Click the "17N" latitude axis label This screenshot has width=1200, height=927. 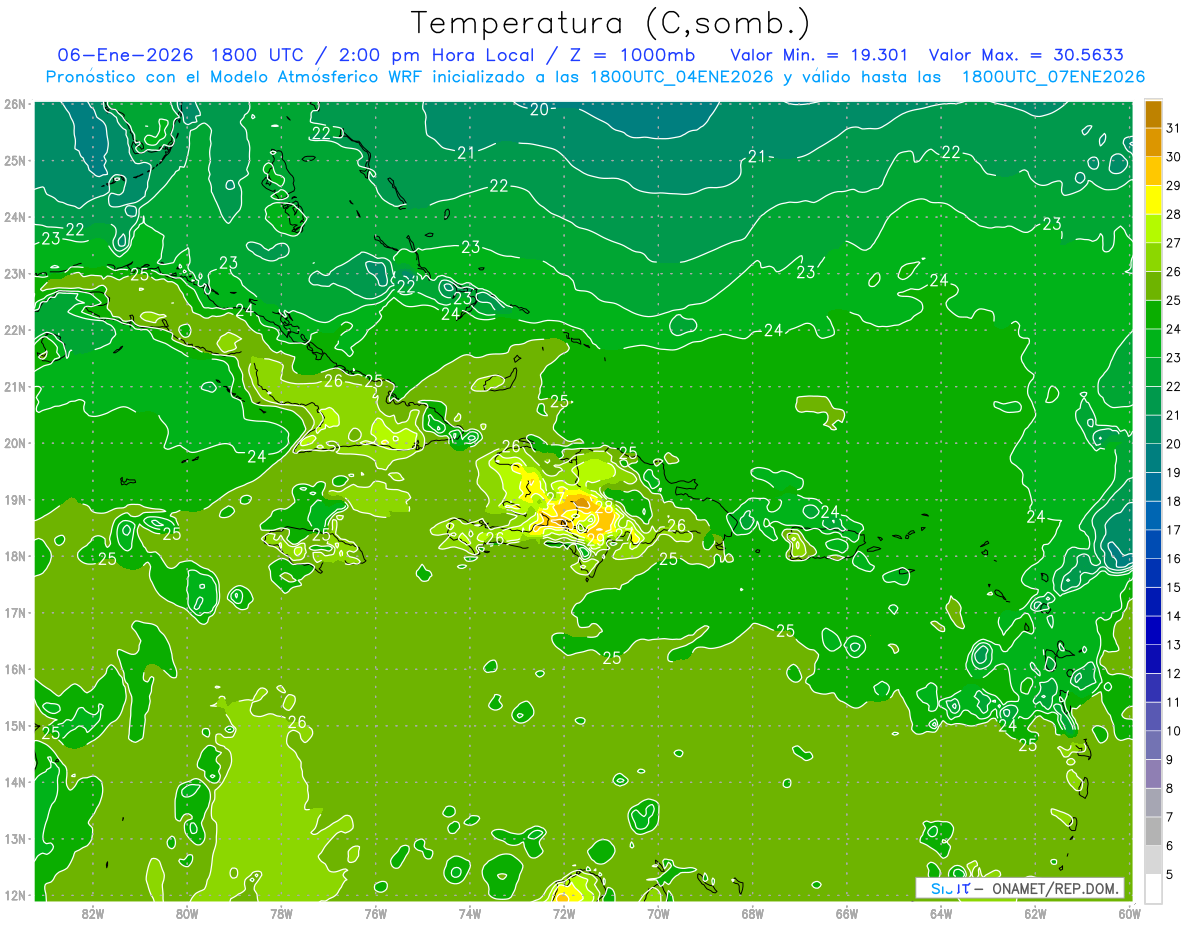click(15, 613)
